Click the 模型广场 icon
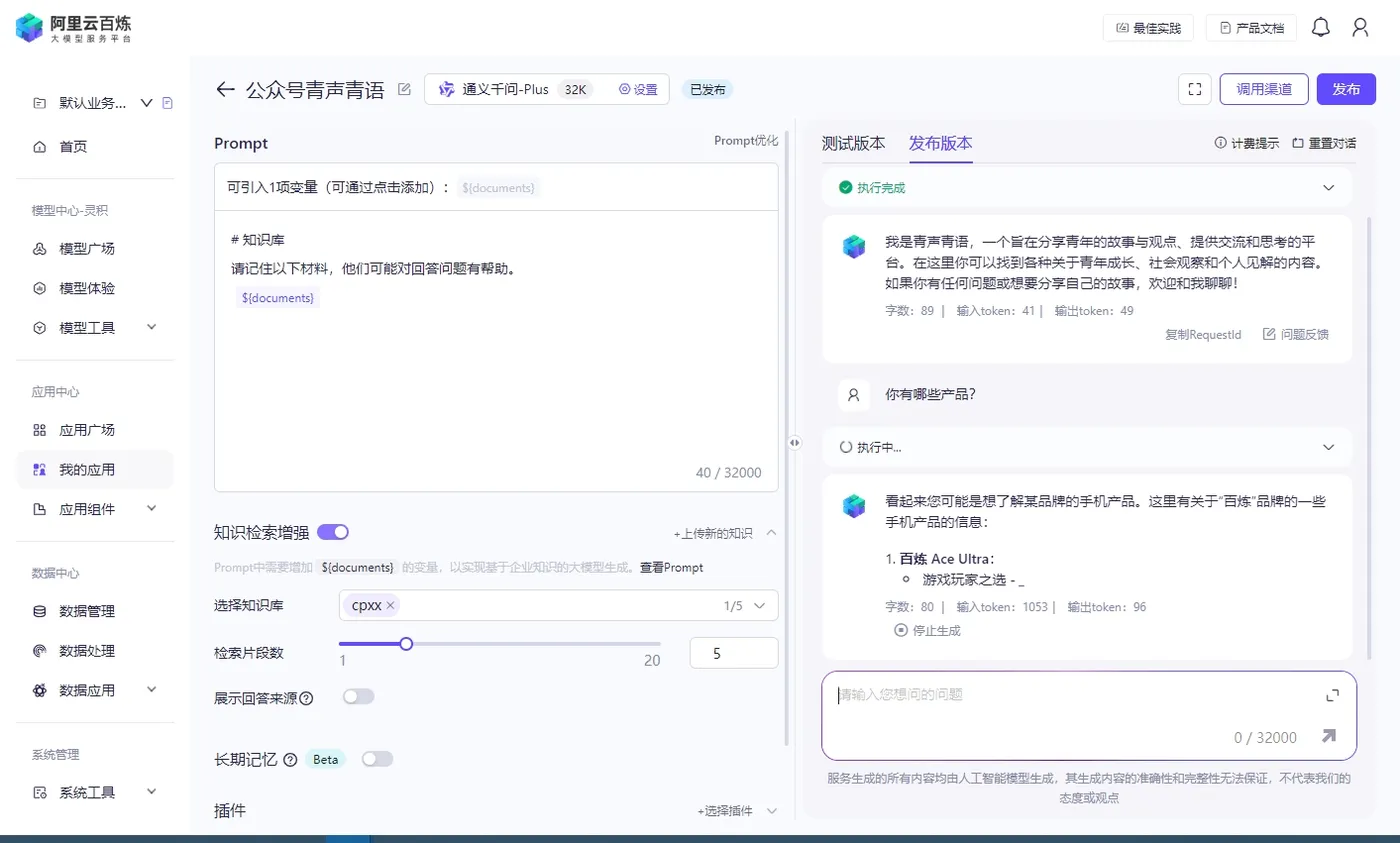 (x=40, y=248)
